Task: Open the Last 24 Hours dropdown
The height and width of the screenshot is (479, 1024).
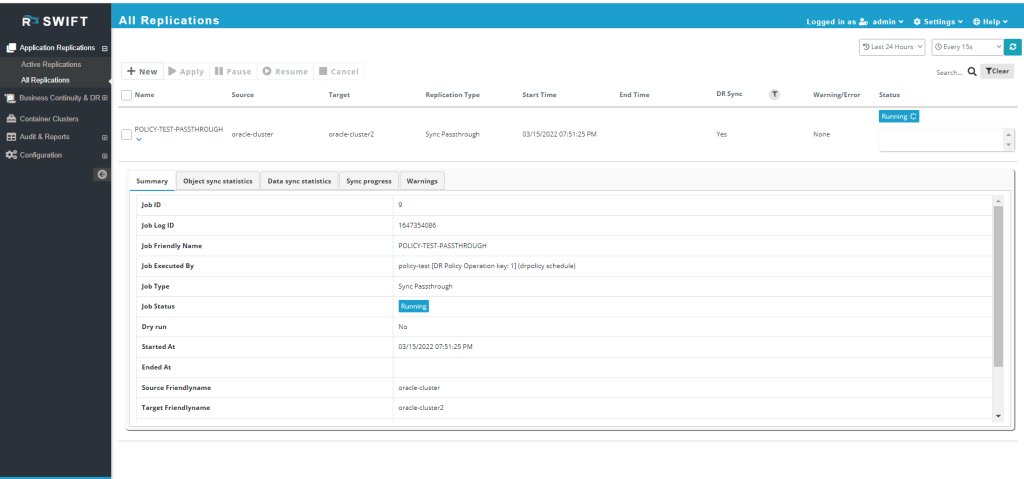Action: tap(892, 47)
